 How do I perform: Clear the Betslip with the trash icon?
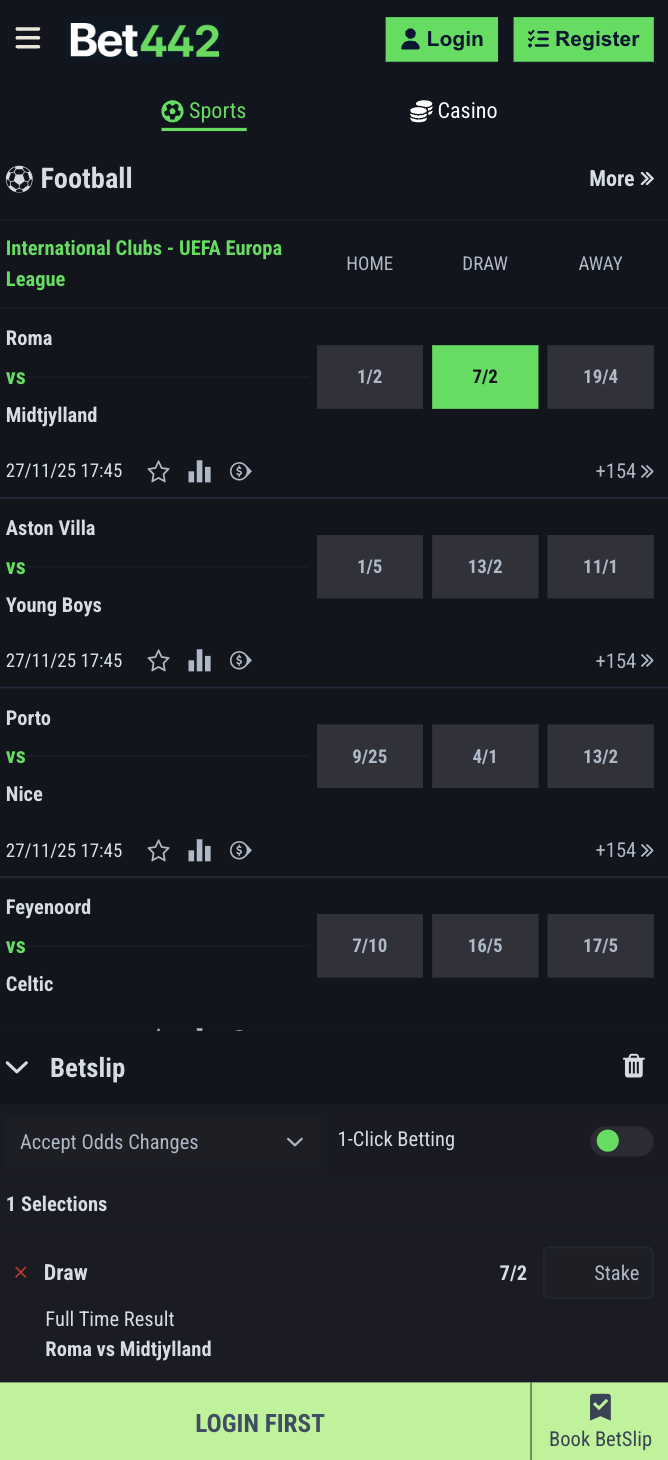(633, 1066)
